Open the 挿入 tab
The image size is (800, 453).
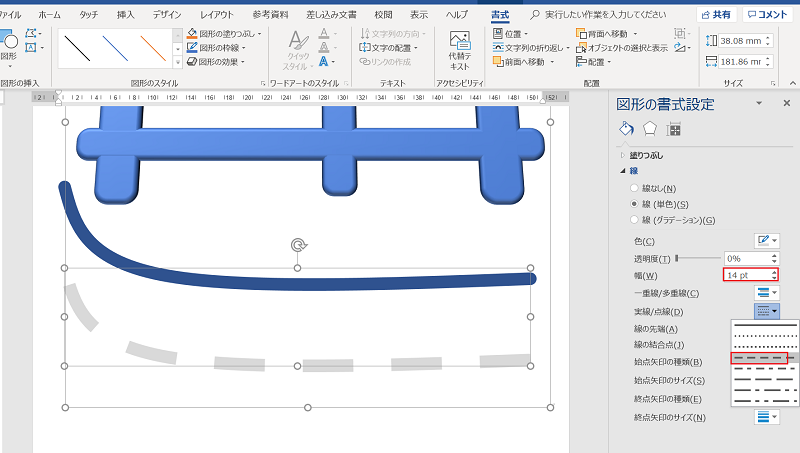pos(125,15)
